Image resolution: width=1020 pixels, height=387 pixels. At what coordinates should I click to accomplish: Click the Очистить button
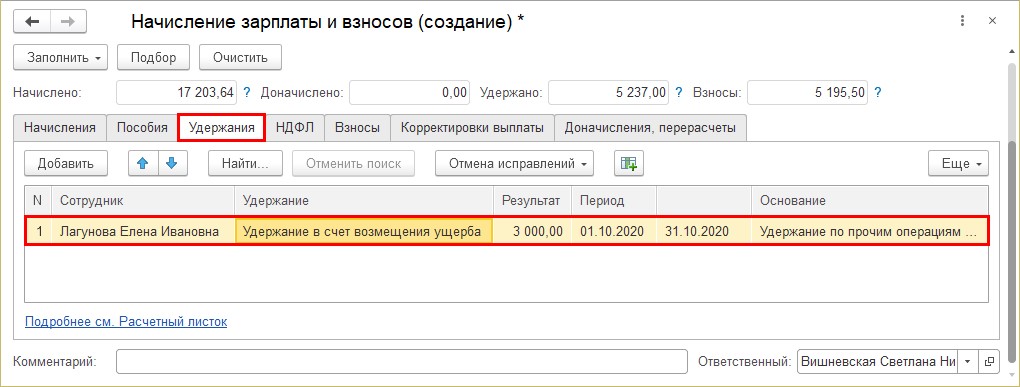pos(241,57)
